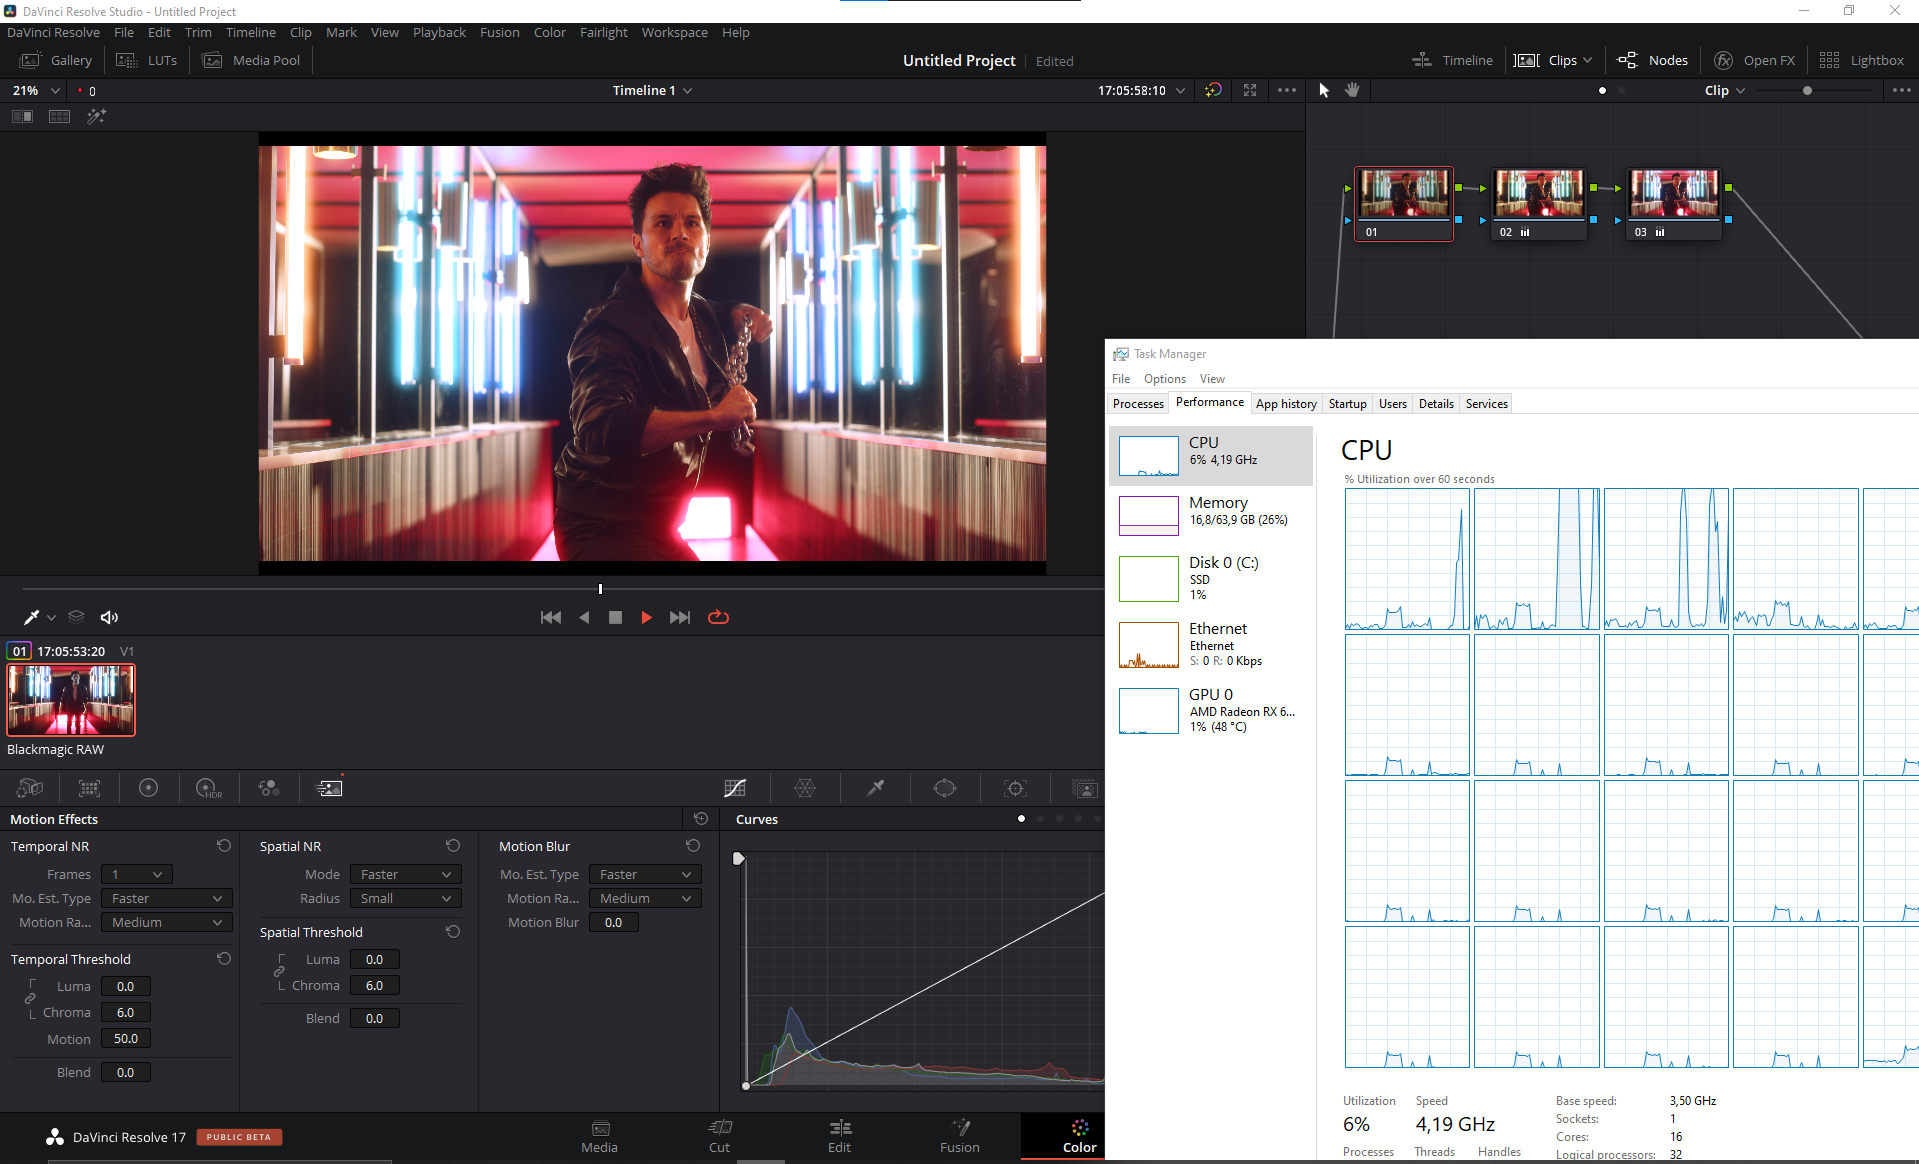Toggle enhanced viewer mode
Image resolution: width=1919 pixels, height=1164 pixels.
point(1250,90)
